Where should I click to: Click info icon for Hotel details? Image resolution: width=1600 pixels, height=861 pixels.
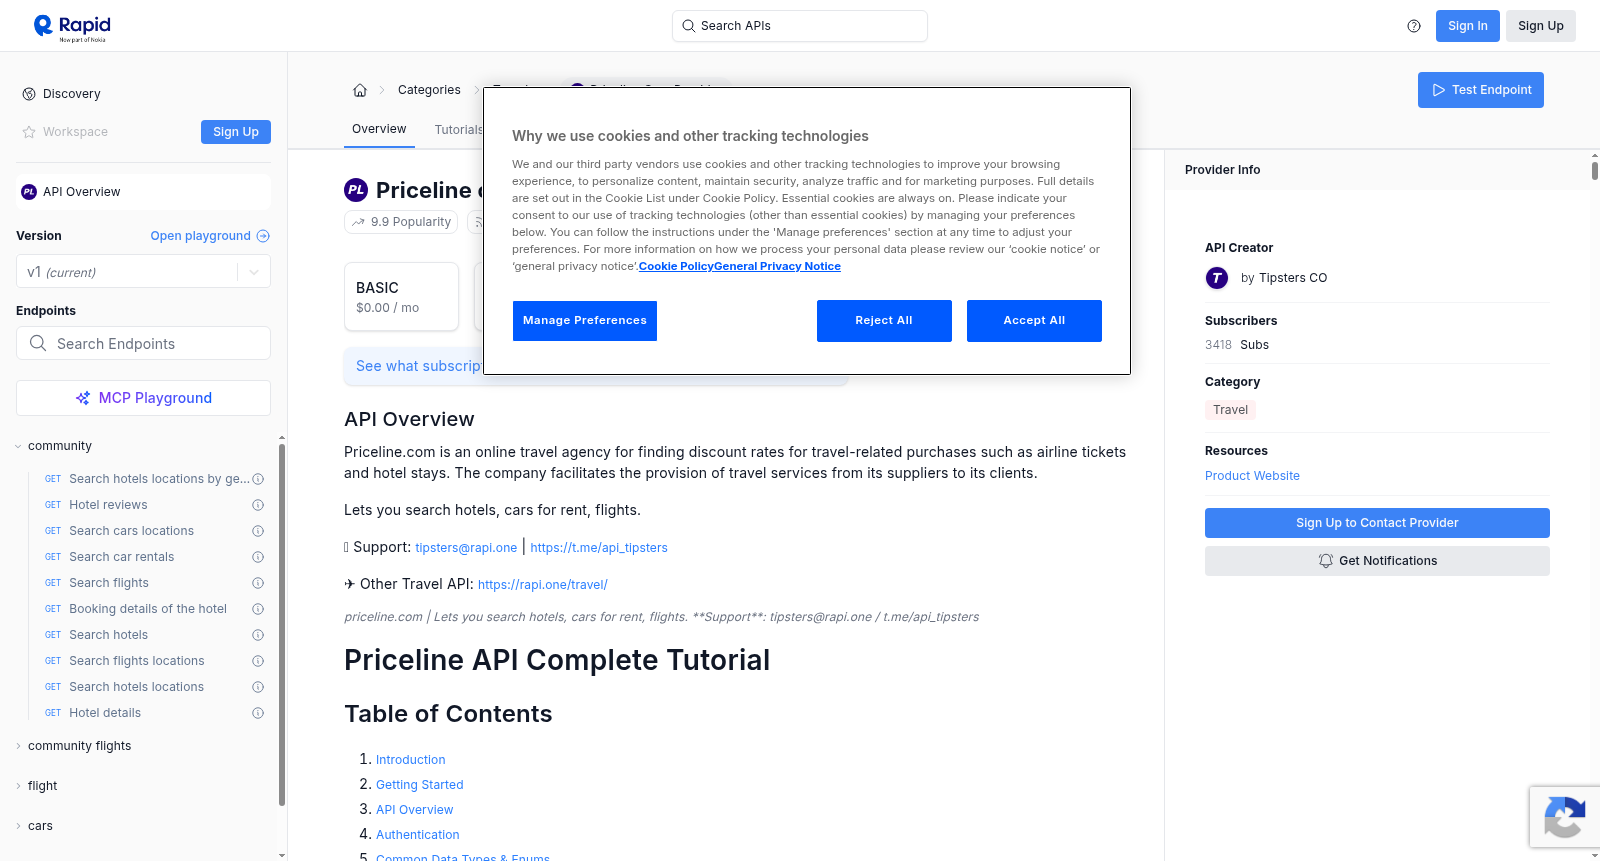click(x=258, y=713)
